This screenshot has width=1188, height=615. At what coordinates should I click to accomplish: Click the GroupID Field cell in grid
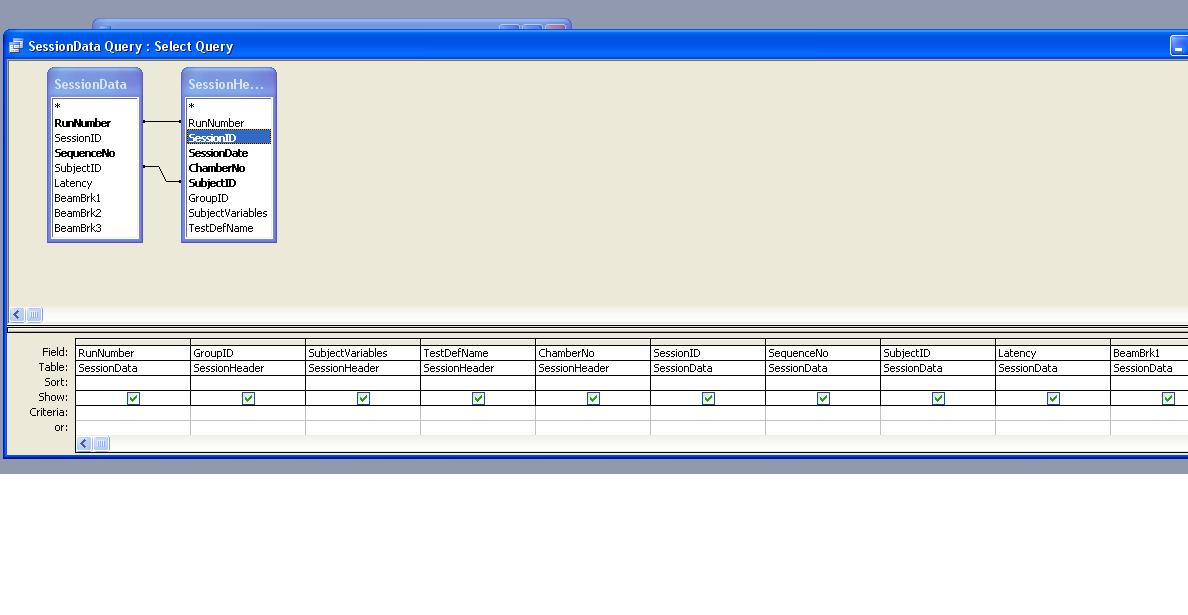248,353
